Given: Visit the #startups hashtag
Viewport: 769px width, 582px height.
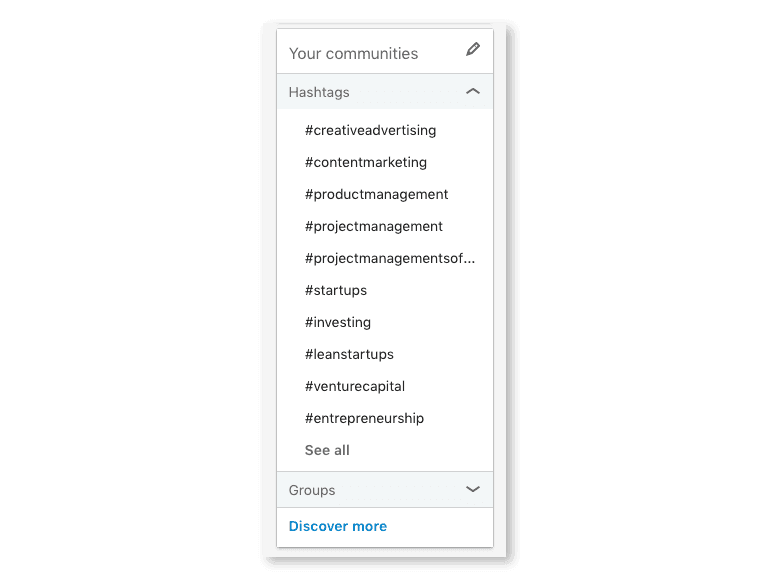Looking at the screenshot, I should point(335,290).
